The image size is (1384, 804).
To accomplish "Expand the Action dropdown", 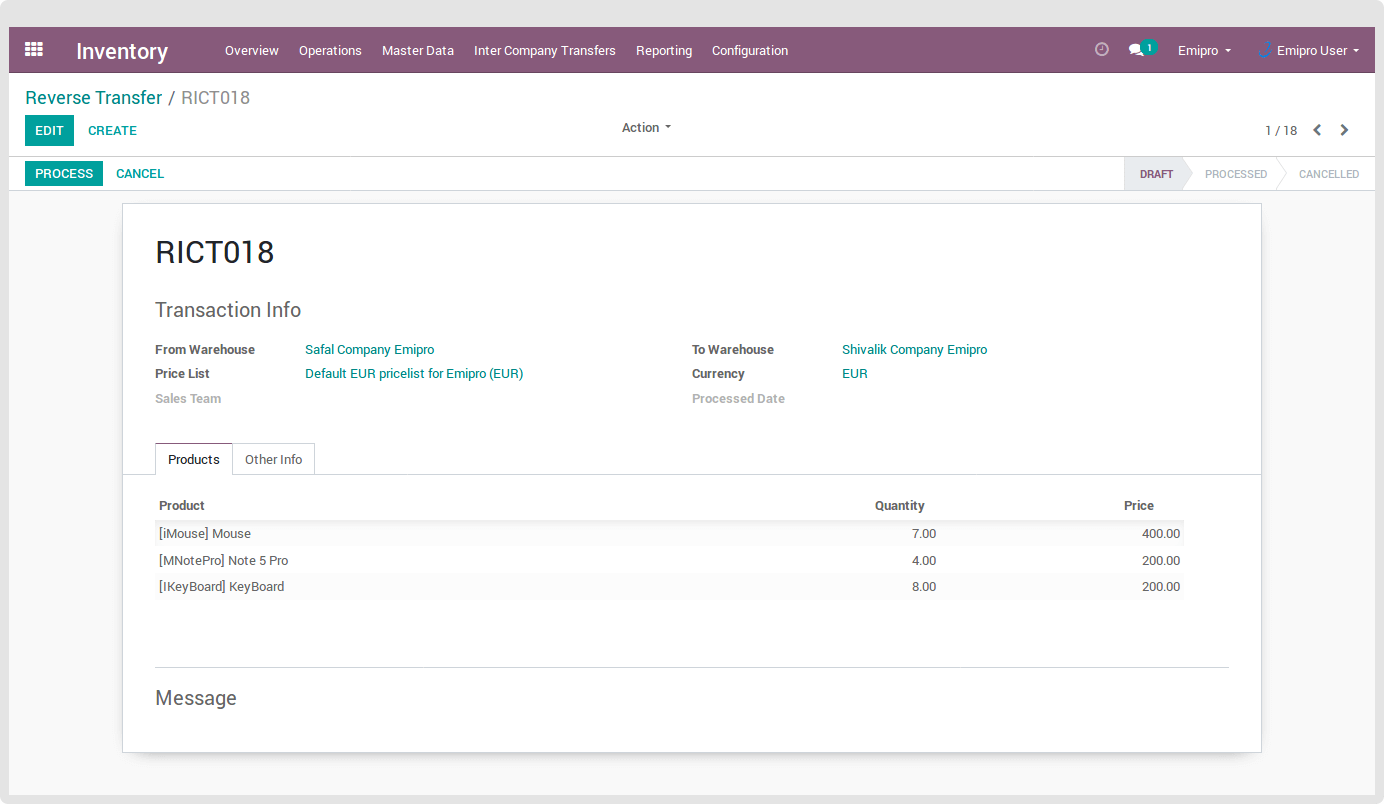I will point(646,128).
